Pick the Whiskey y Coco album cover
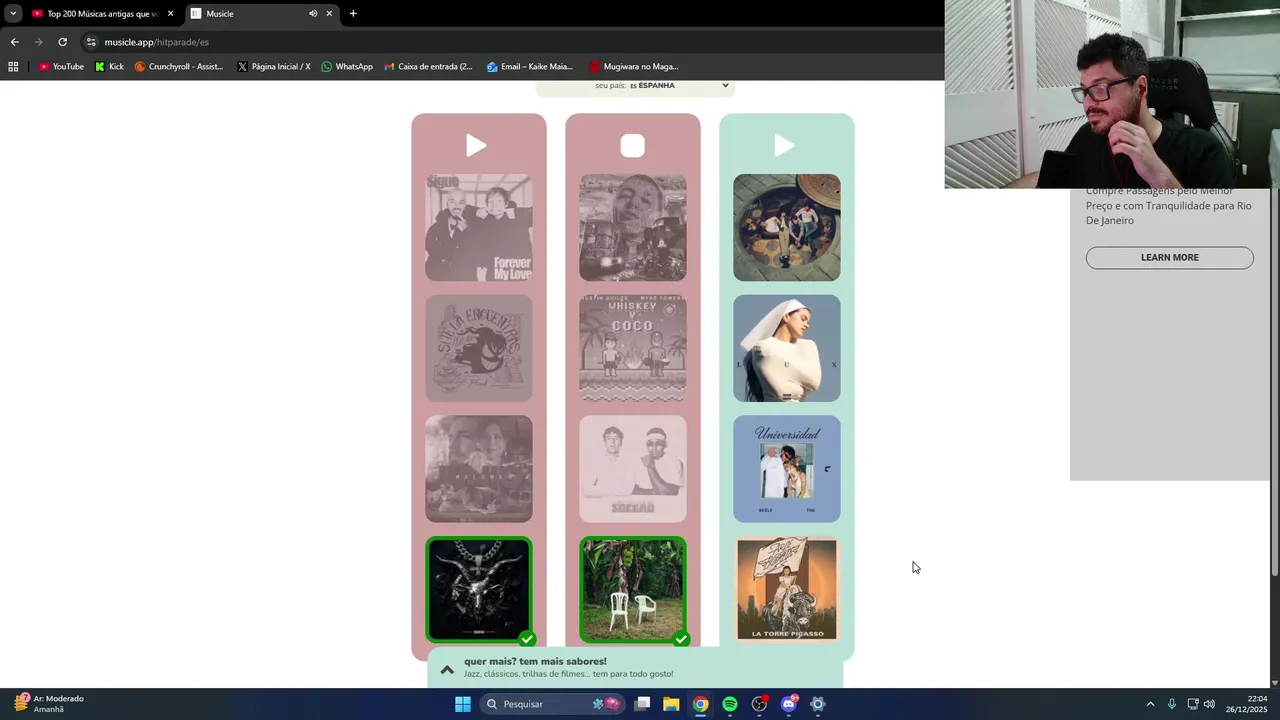 pos(633,348)
